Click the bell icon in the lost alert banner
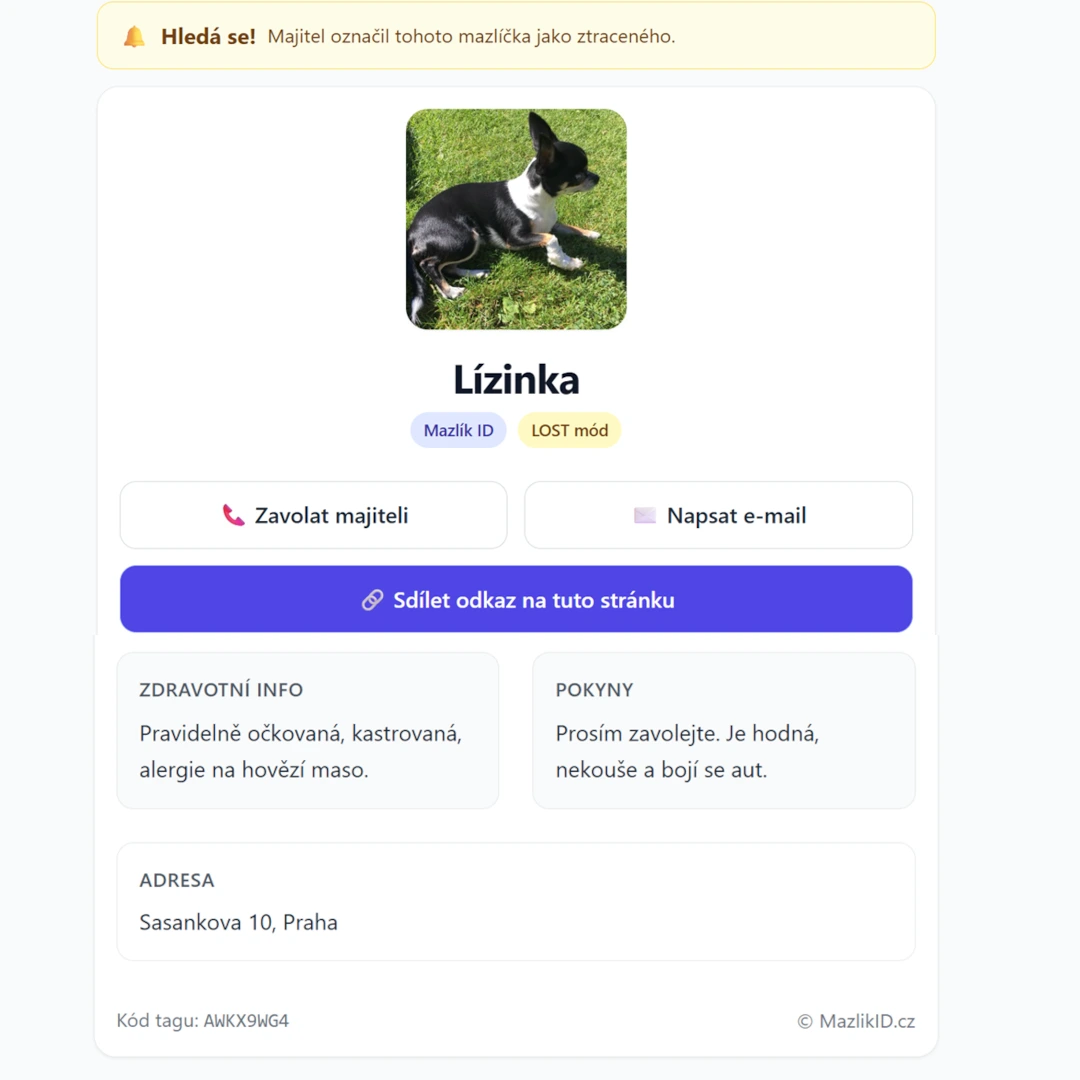The height and width of the screenshot is (1080, 1080). point(134,37)
